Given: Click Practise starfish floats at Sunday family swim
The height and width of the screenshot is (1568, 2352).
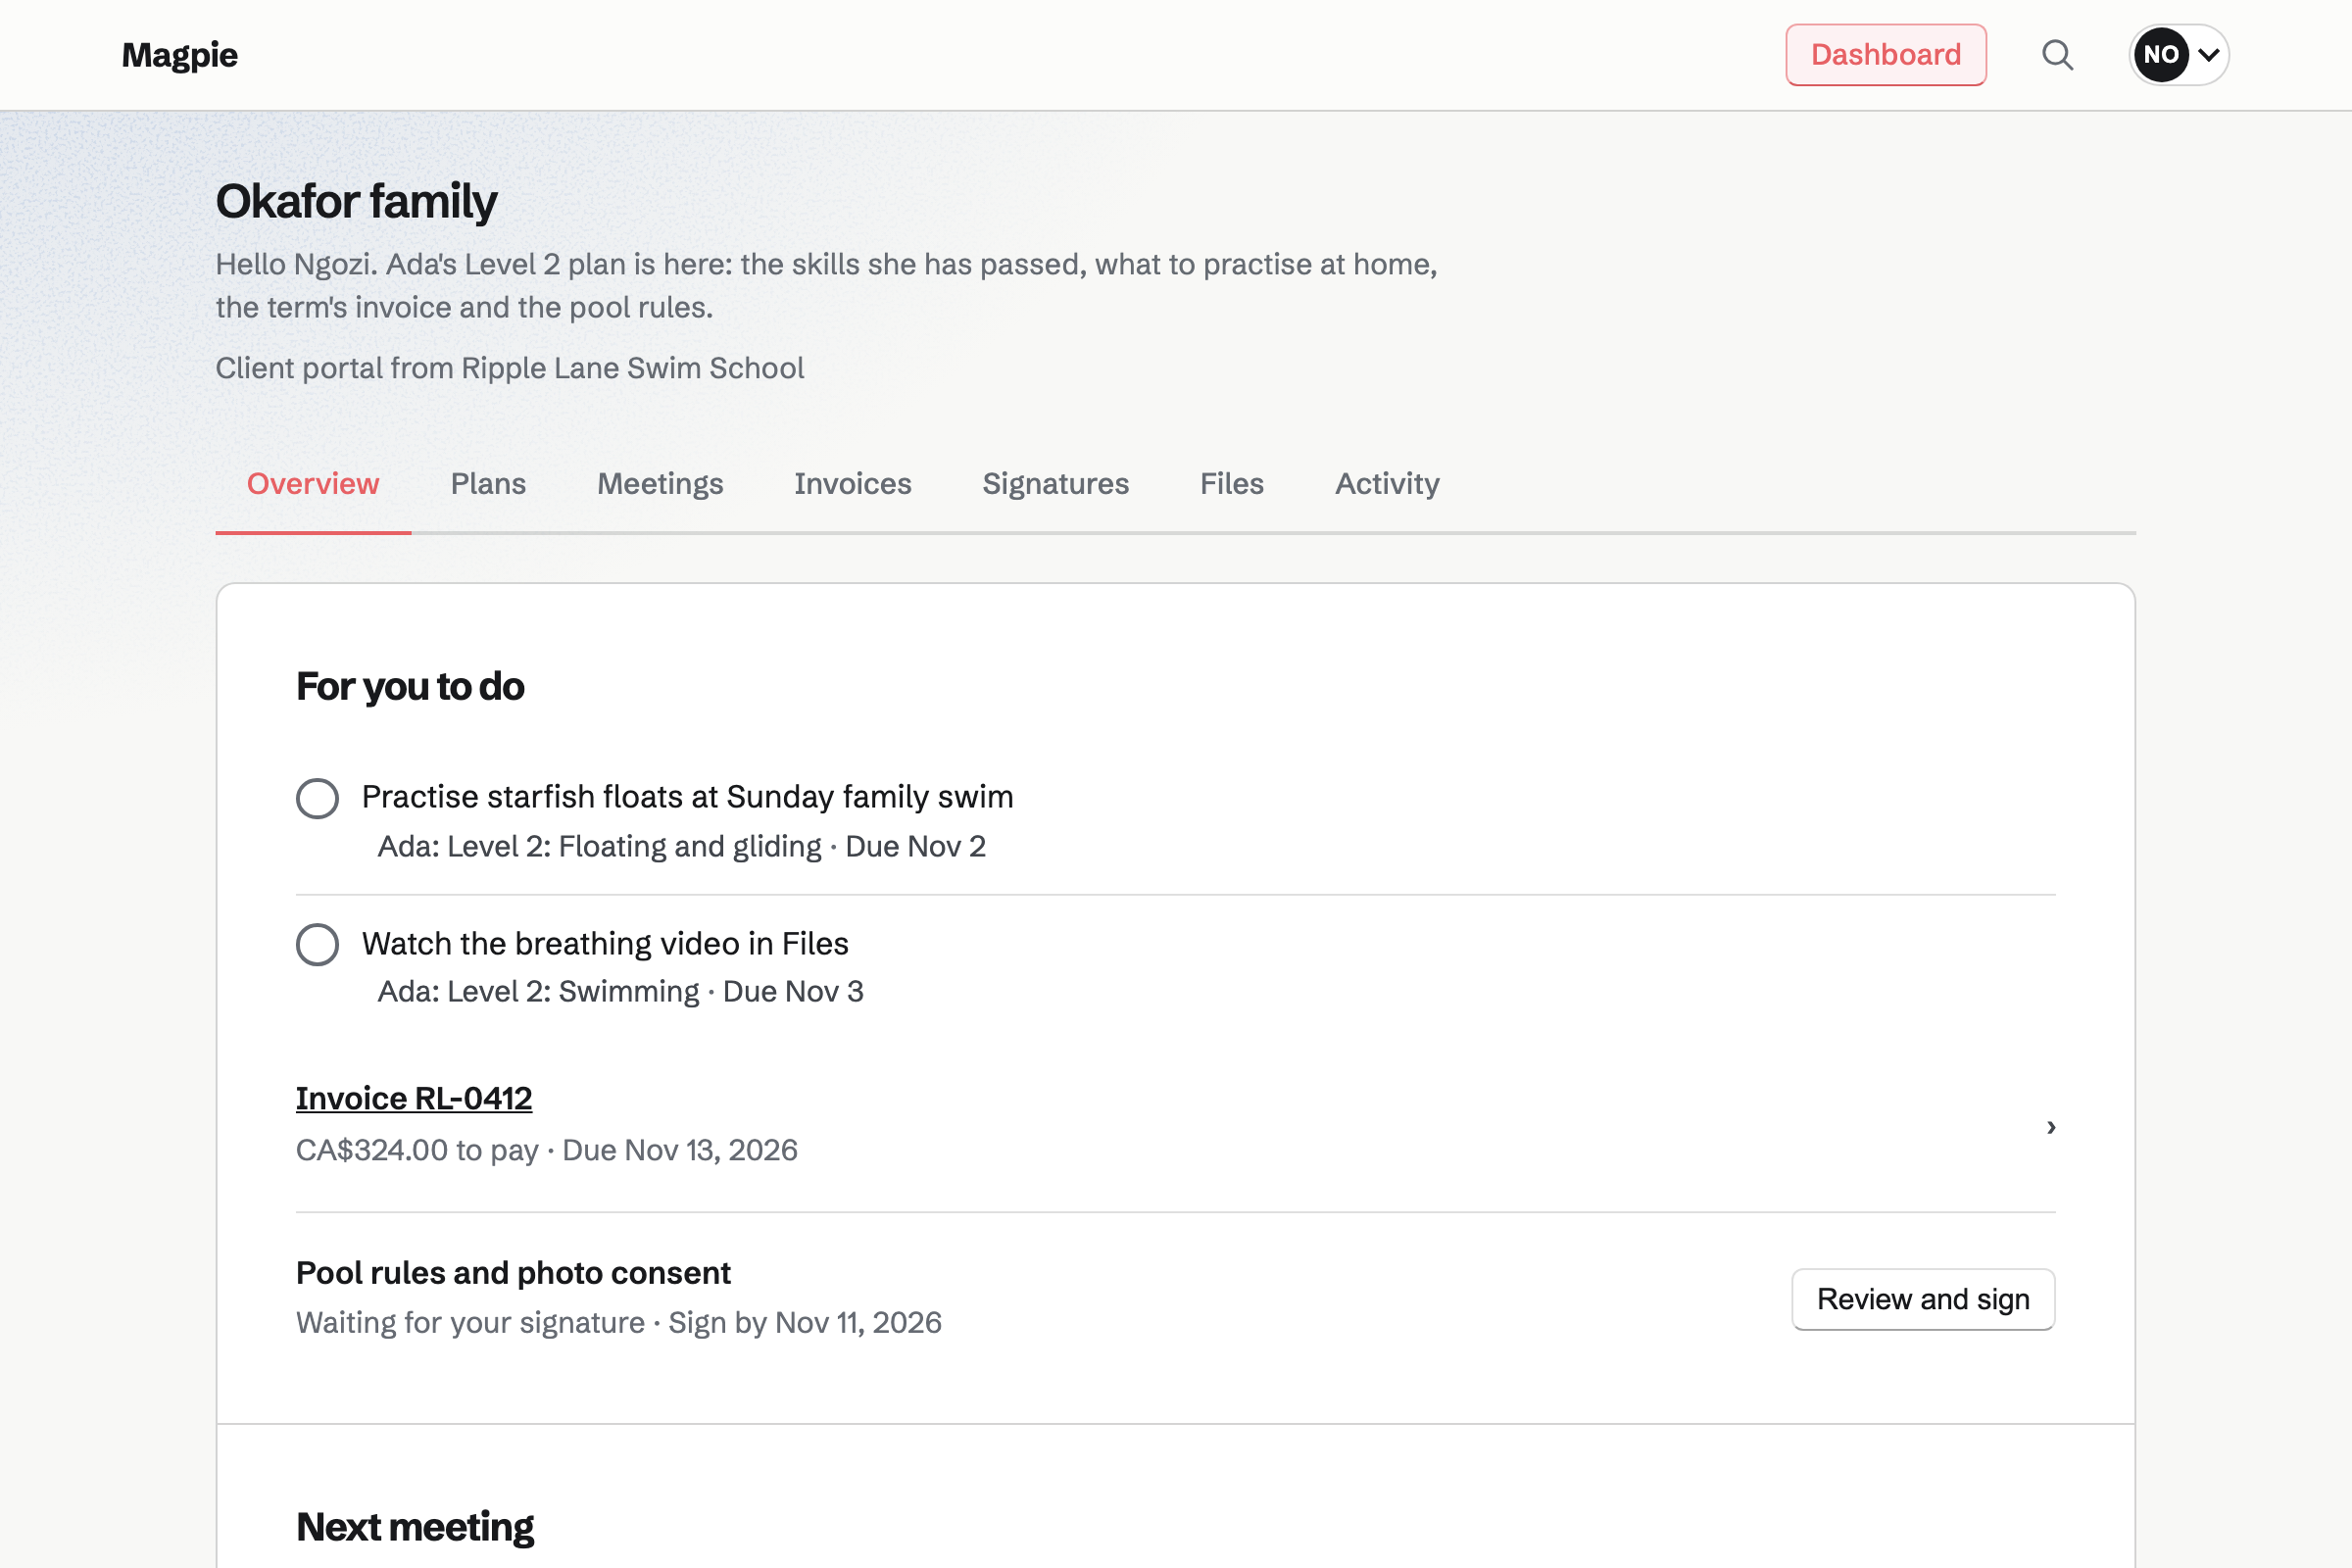Looking at the screenshot, I should click(687, 797).
